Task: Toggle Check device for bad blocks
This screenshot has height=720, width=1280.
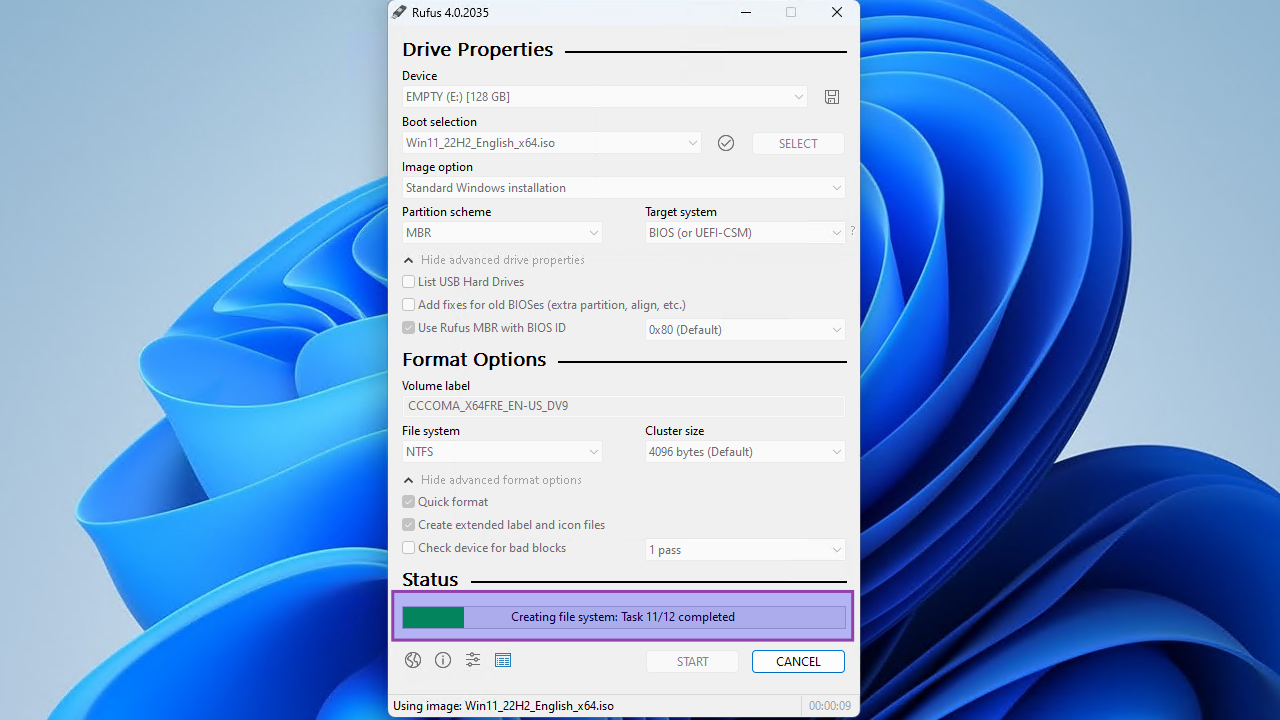Action: 408,548
